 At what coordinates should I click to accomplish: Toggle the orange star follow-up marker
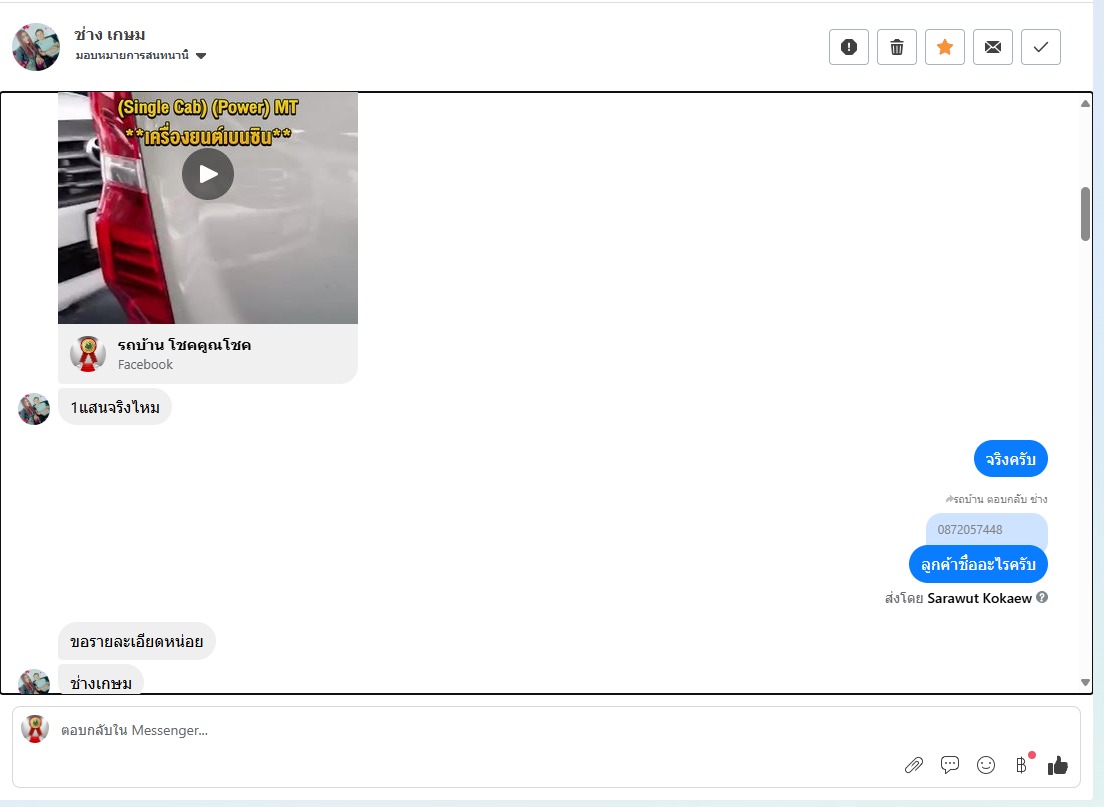coord(944,47)
